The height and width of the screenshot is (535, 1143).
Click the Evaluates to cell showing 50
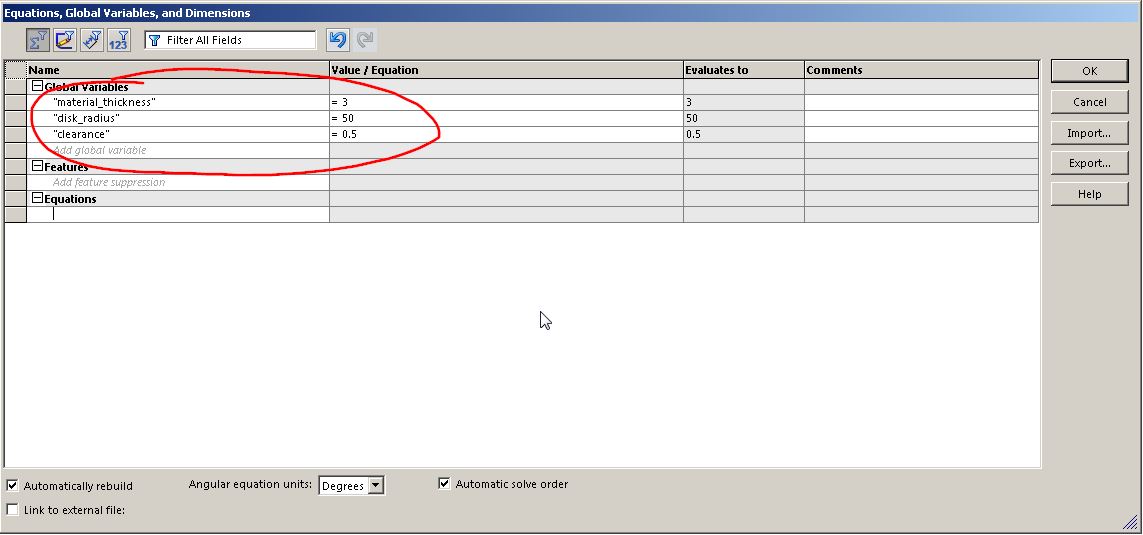744,118
